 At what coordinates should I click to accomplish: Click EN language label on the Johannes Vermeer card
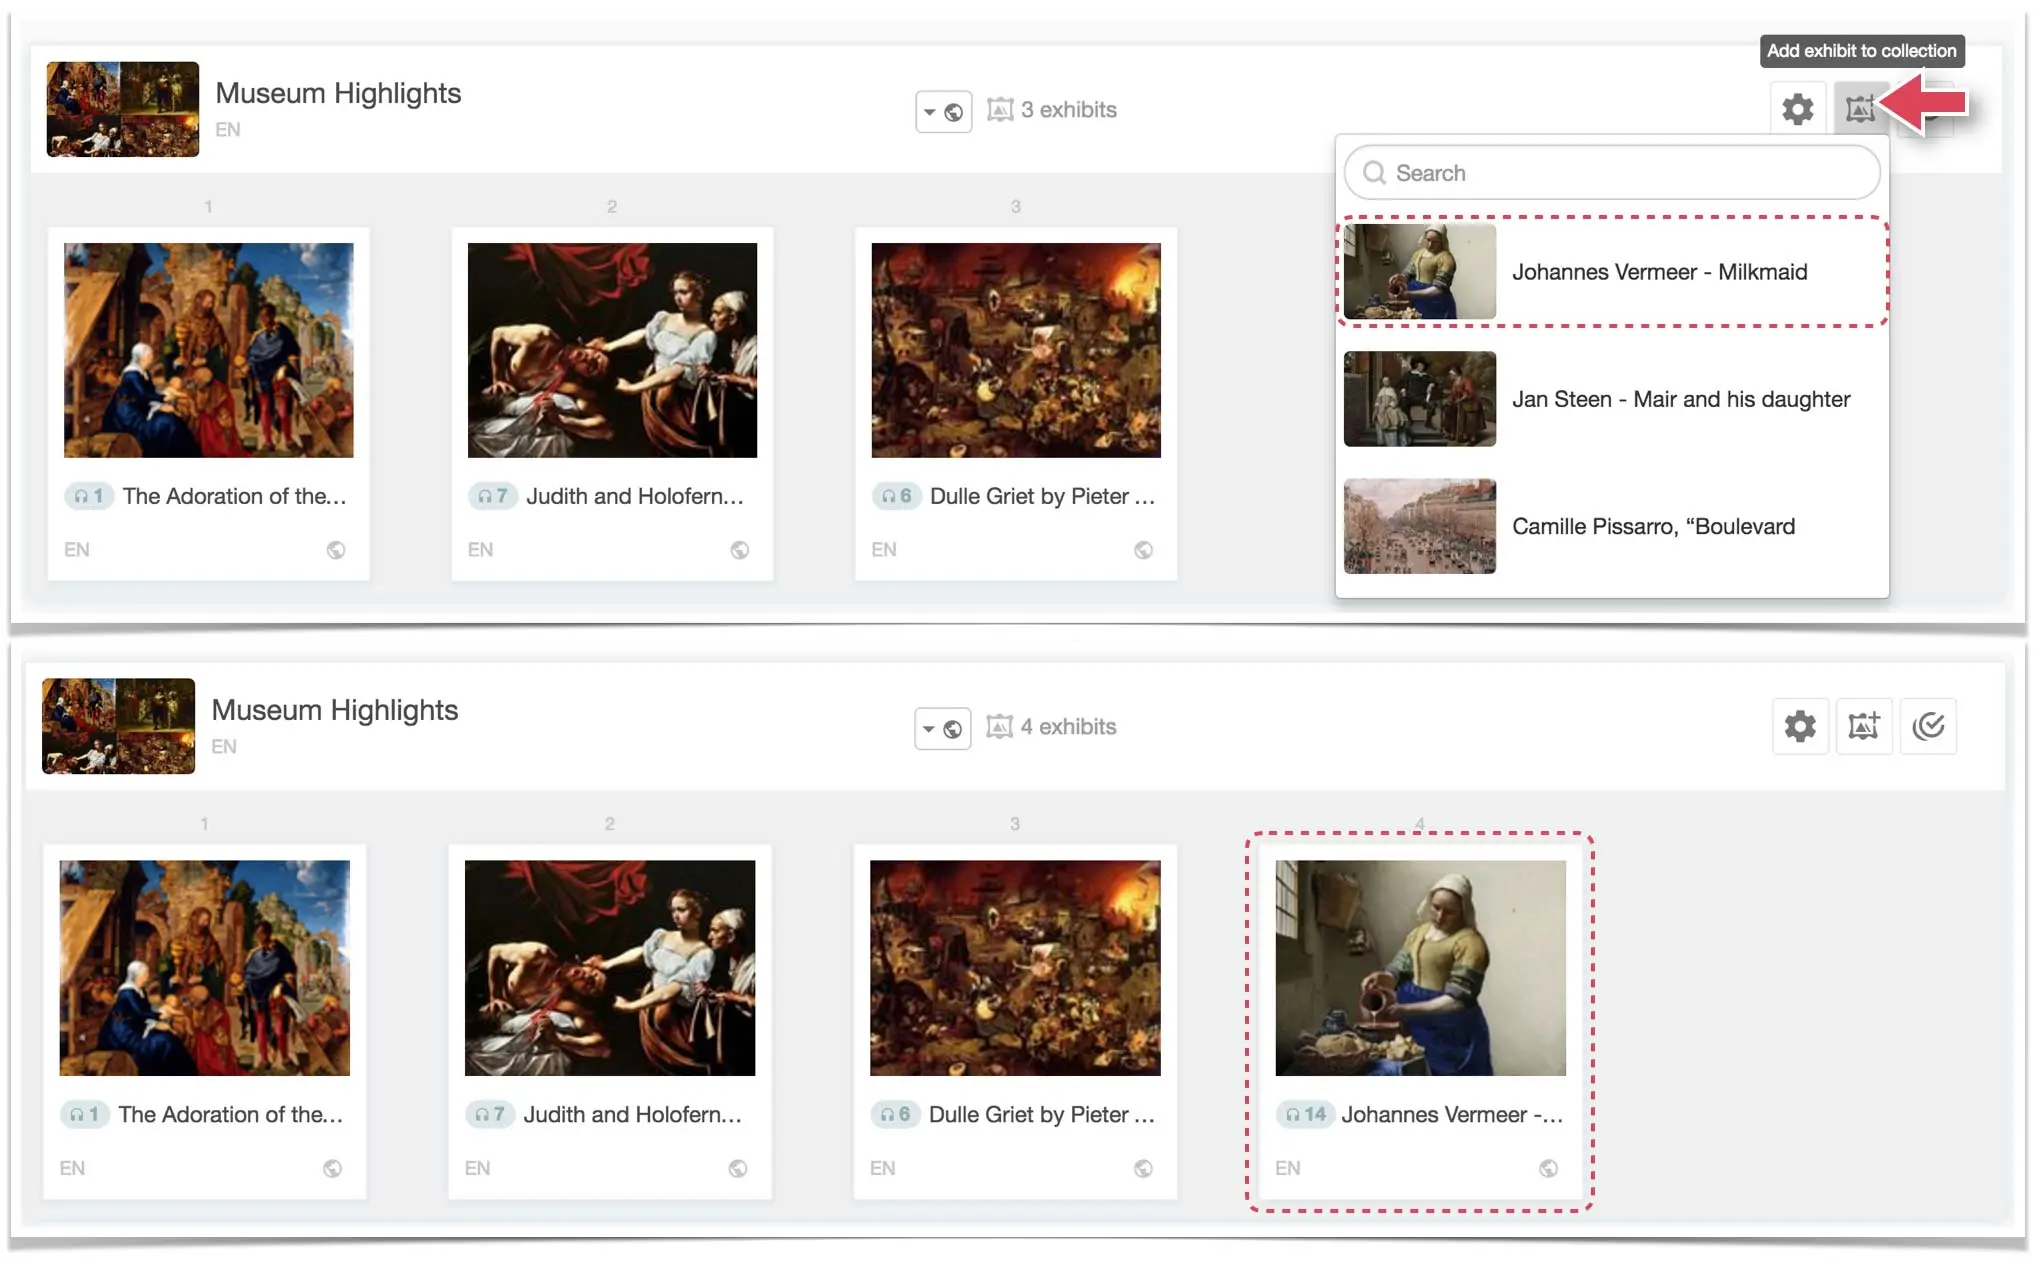(1288, 1168)
